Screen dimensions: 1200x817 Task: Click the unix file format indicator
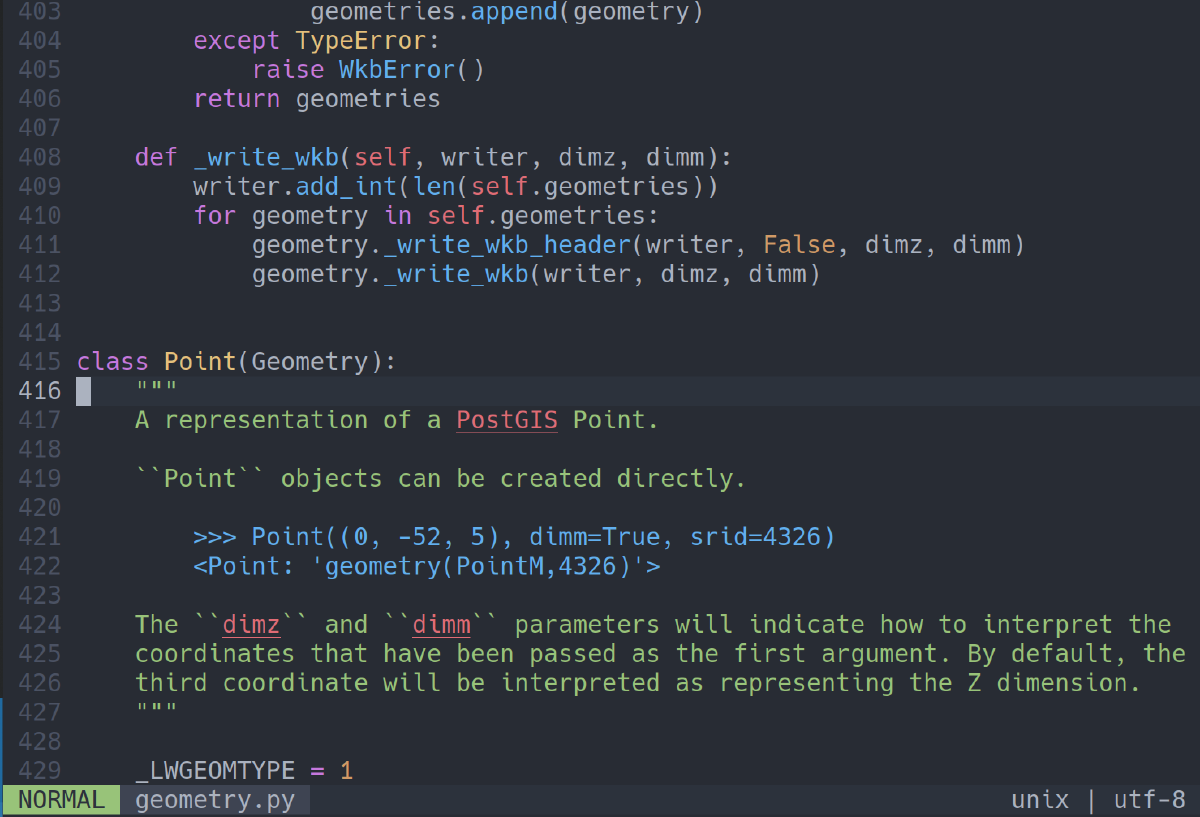coord(1040,800)
